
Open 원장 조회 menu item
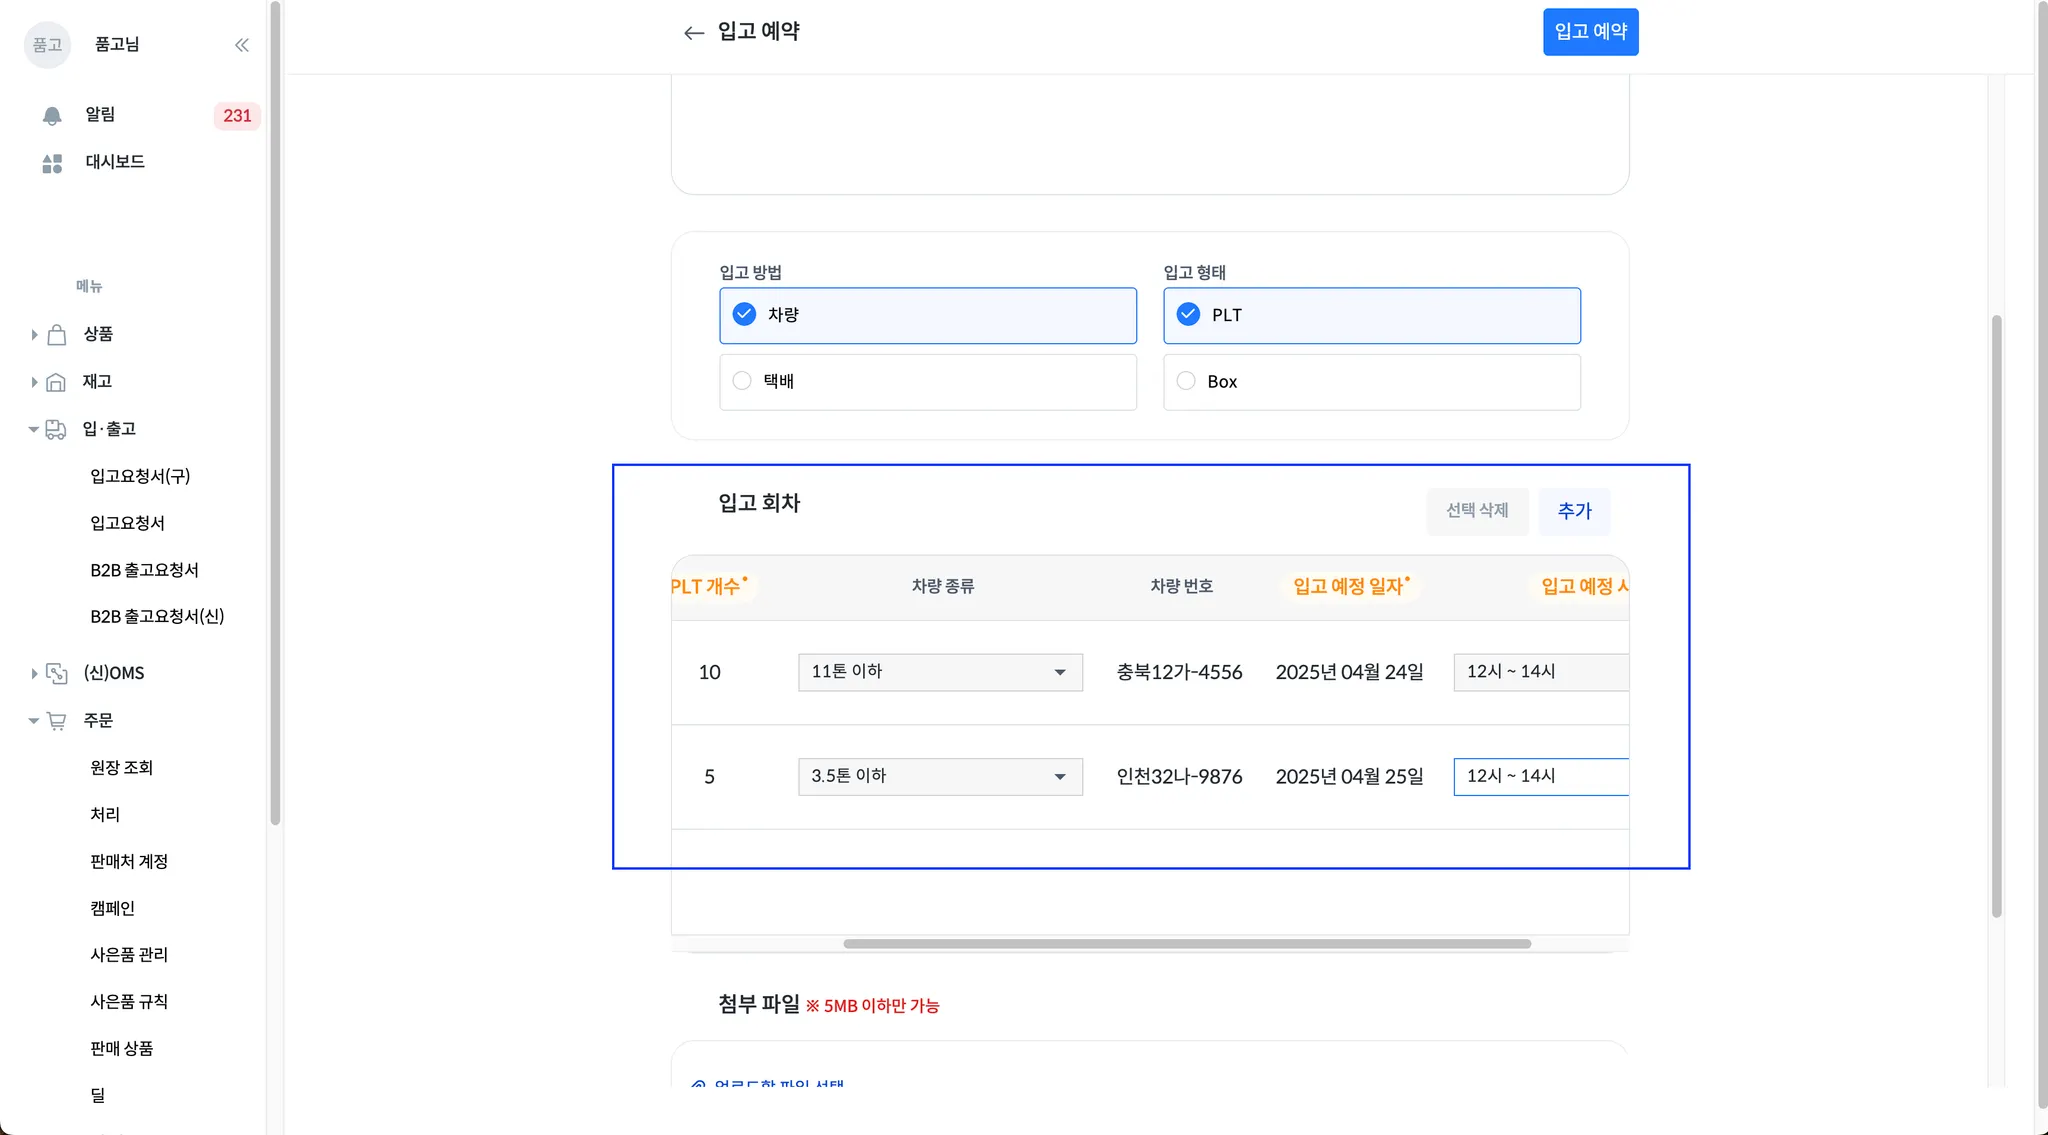(x=121, y=768)
